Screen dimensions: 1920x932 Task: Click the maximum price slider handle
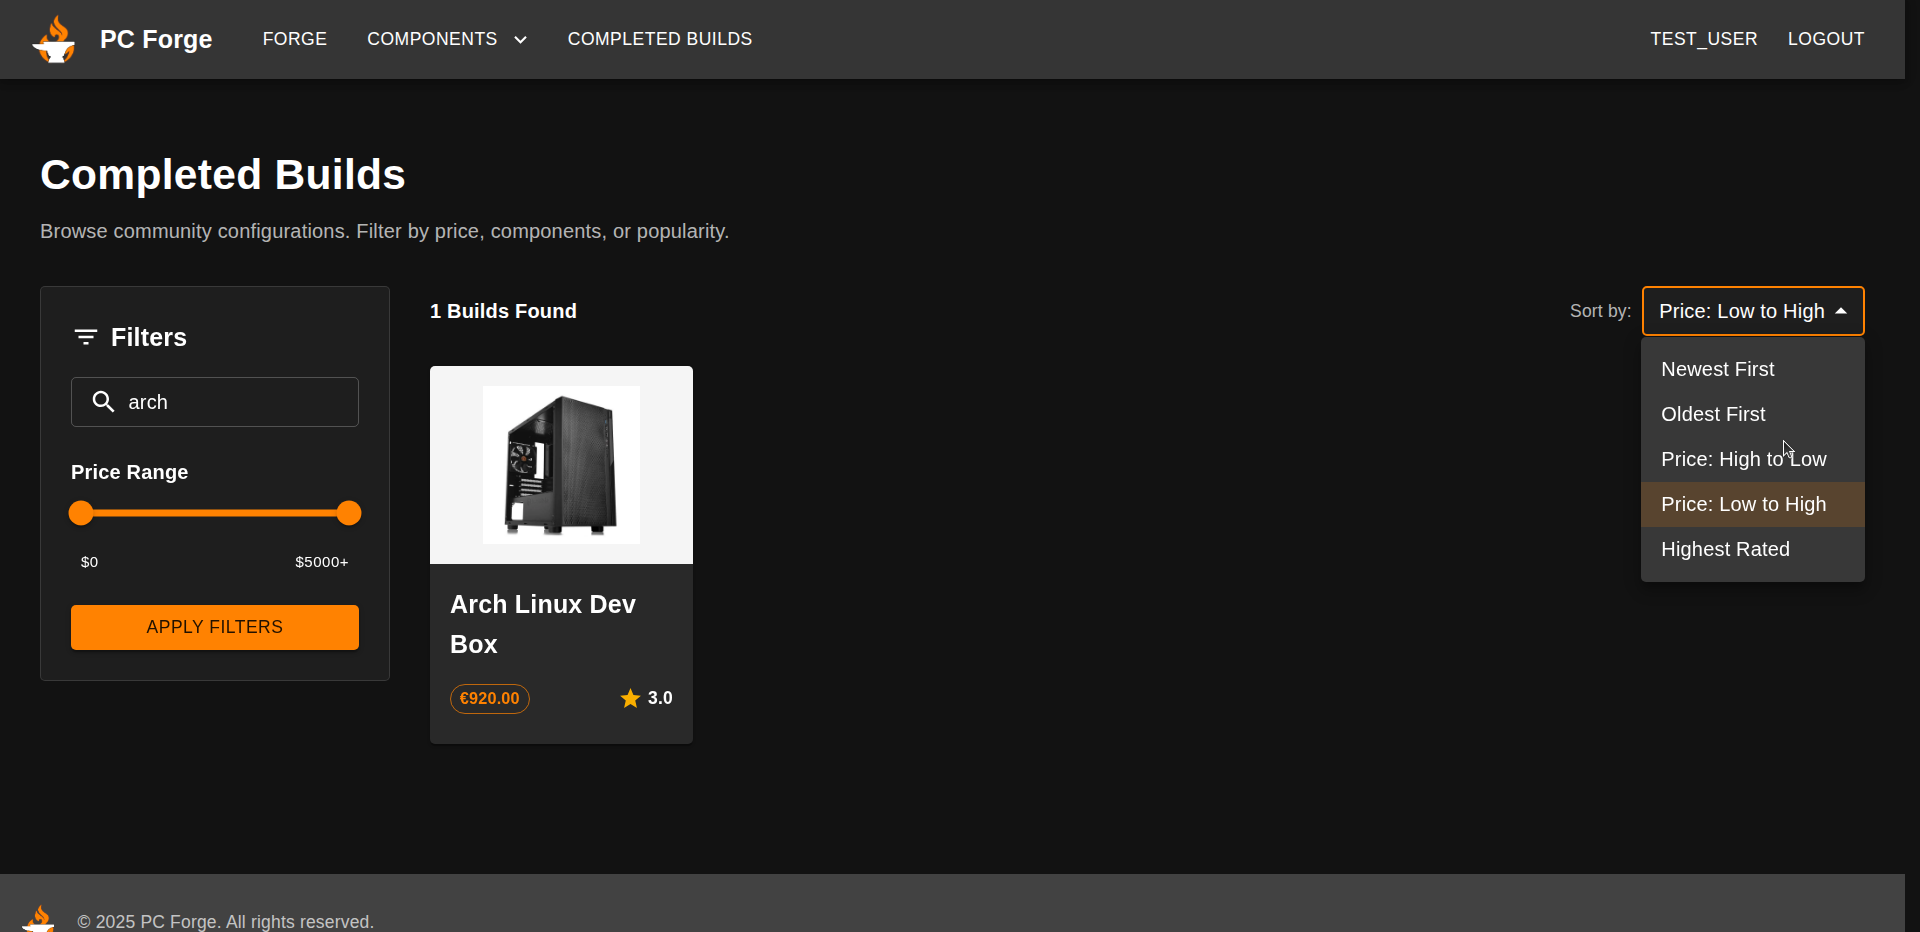click(348, 513)
